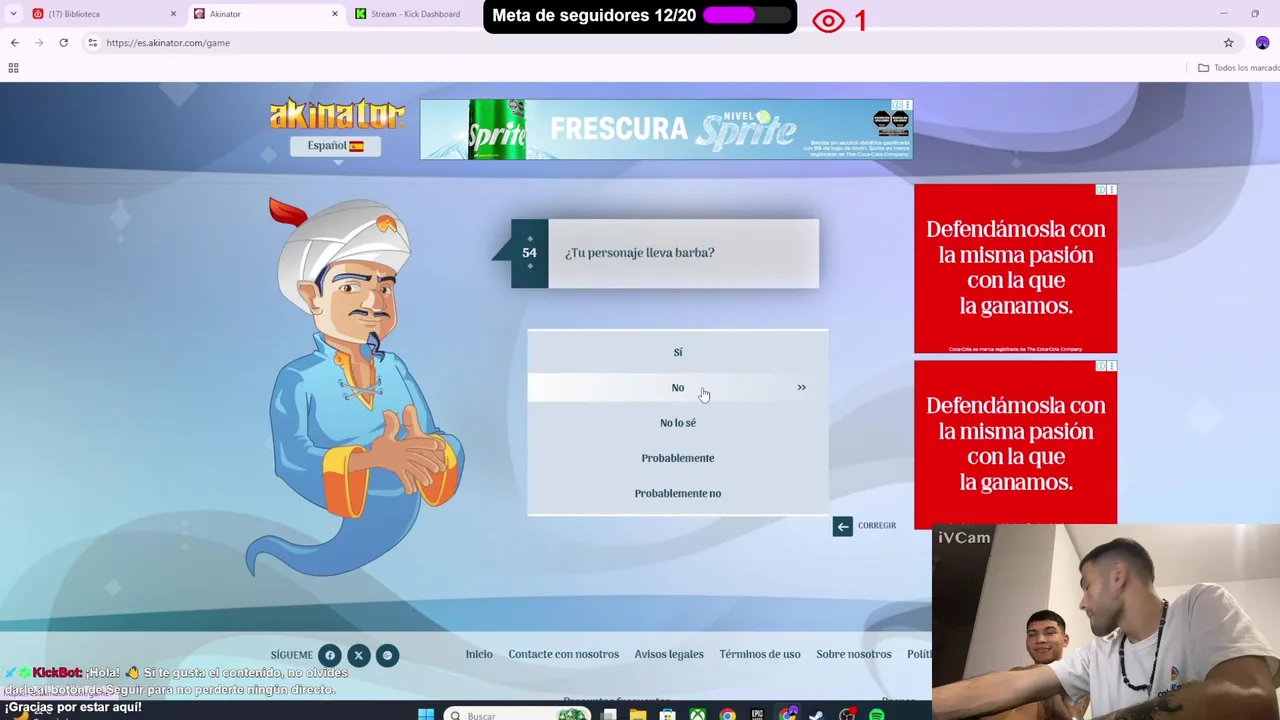1280x720 pixels.
Task: Open Sobre nosotros link
Action: pyautogui.click(x=854, y=654)
